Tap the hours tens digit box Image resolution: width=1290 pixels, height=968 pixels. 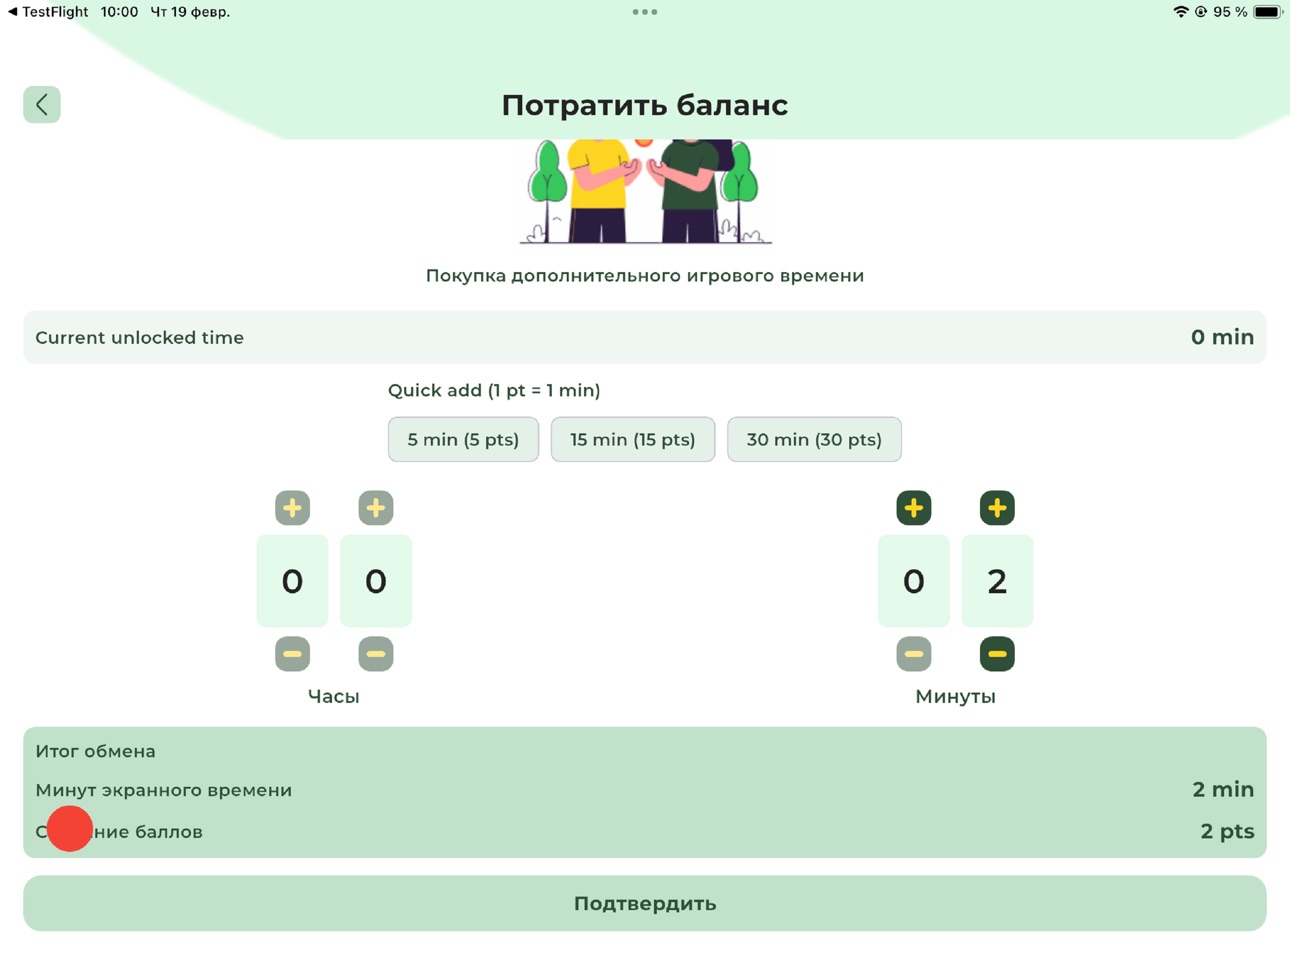pos(292,581)
